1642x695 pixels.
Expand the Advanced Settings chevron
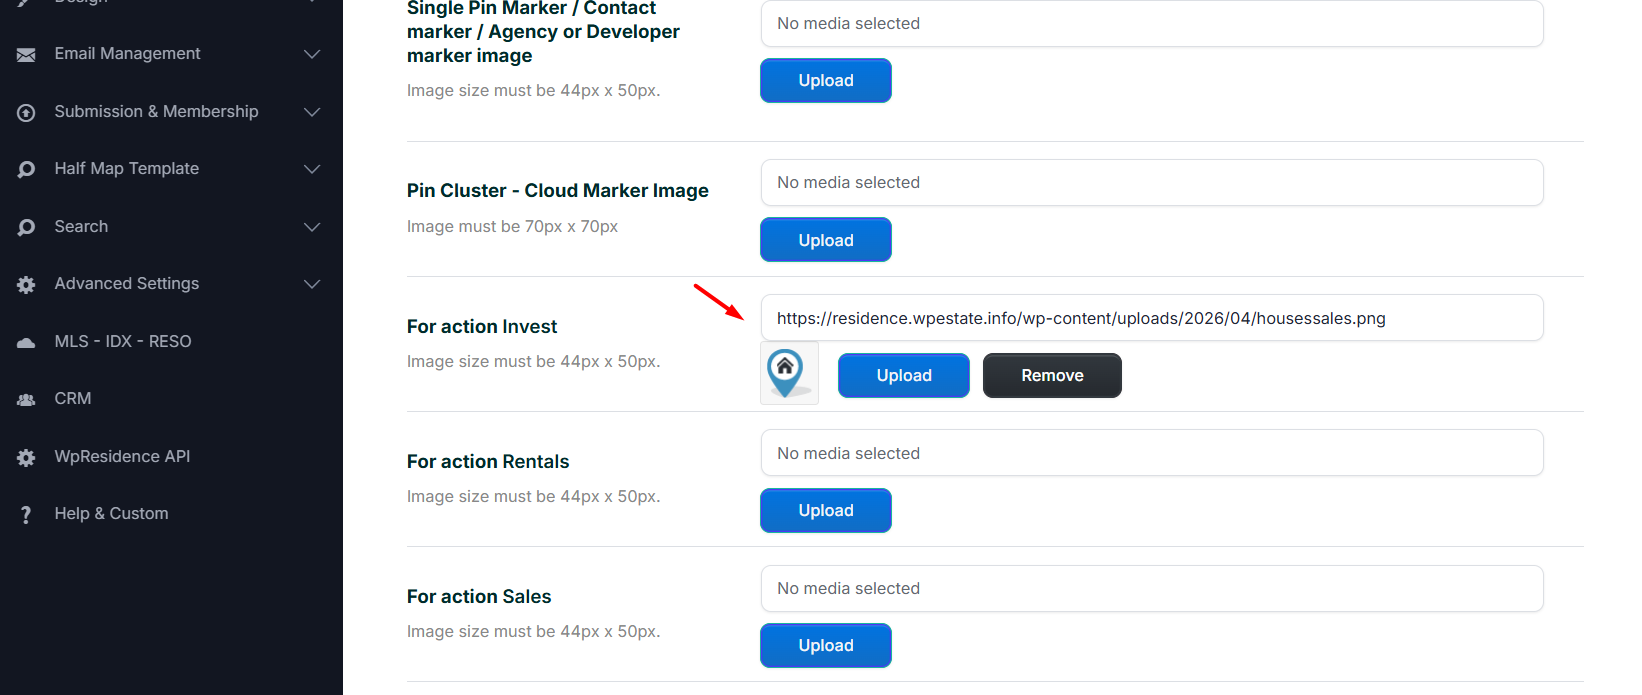pyautogui.click(x=312, y=284)
